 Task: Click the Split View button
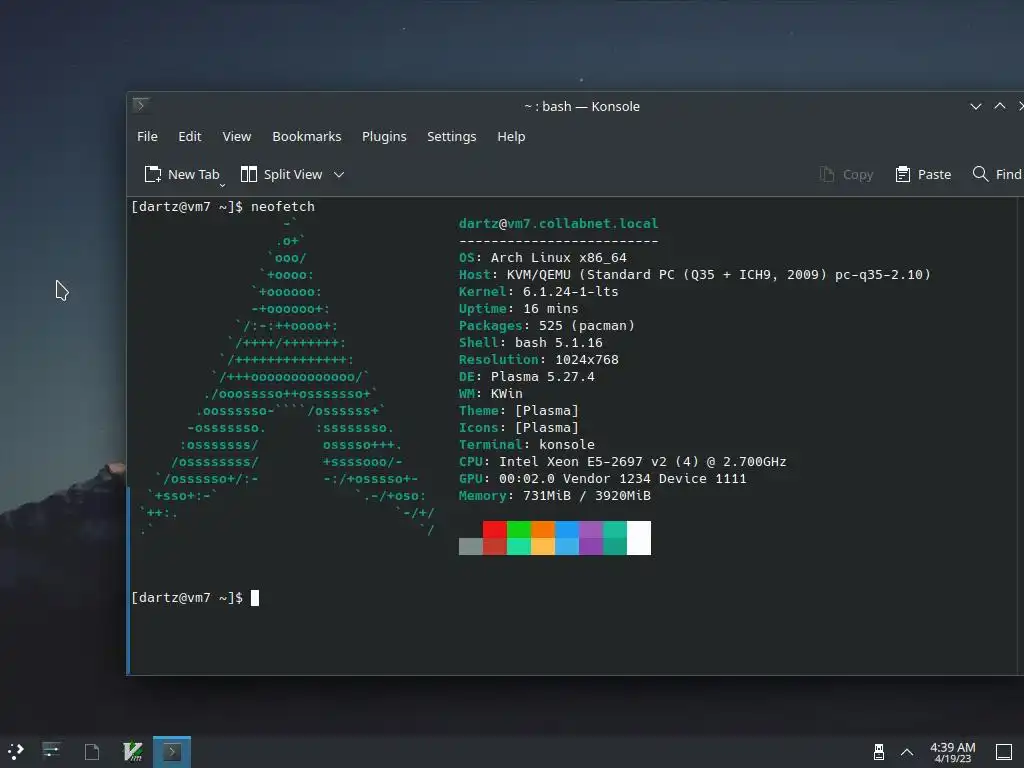(x=281, y=174)
